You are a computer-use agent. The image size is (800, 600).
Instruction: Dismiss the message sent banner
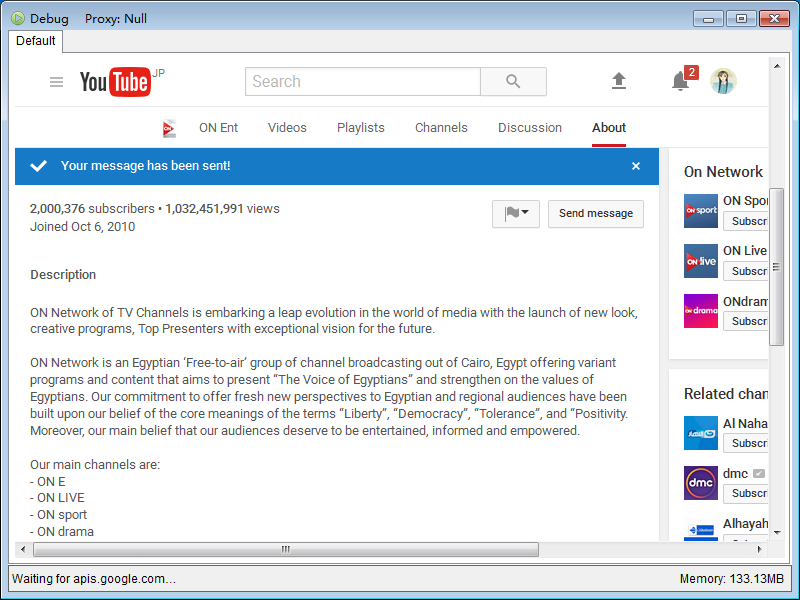point(636,166)
